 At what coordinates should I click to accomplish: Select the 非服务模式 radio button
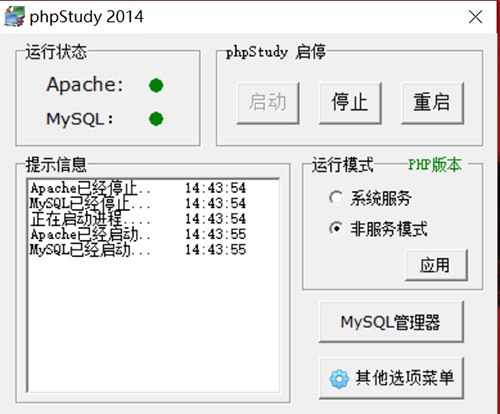tap(336, 229)
